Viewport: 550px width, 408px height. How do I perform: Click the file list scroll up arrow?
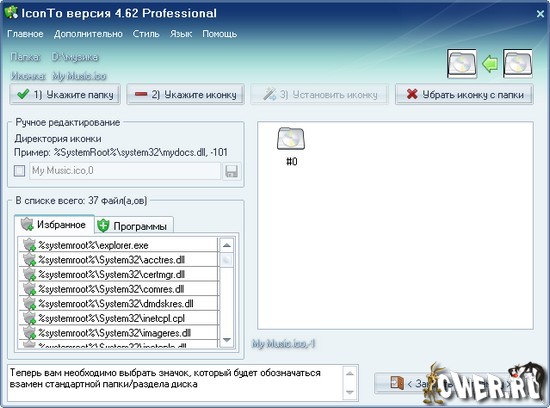click(x=227, y=245)
